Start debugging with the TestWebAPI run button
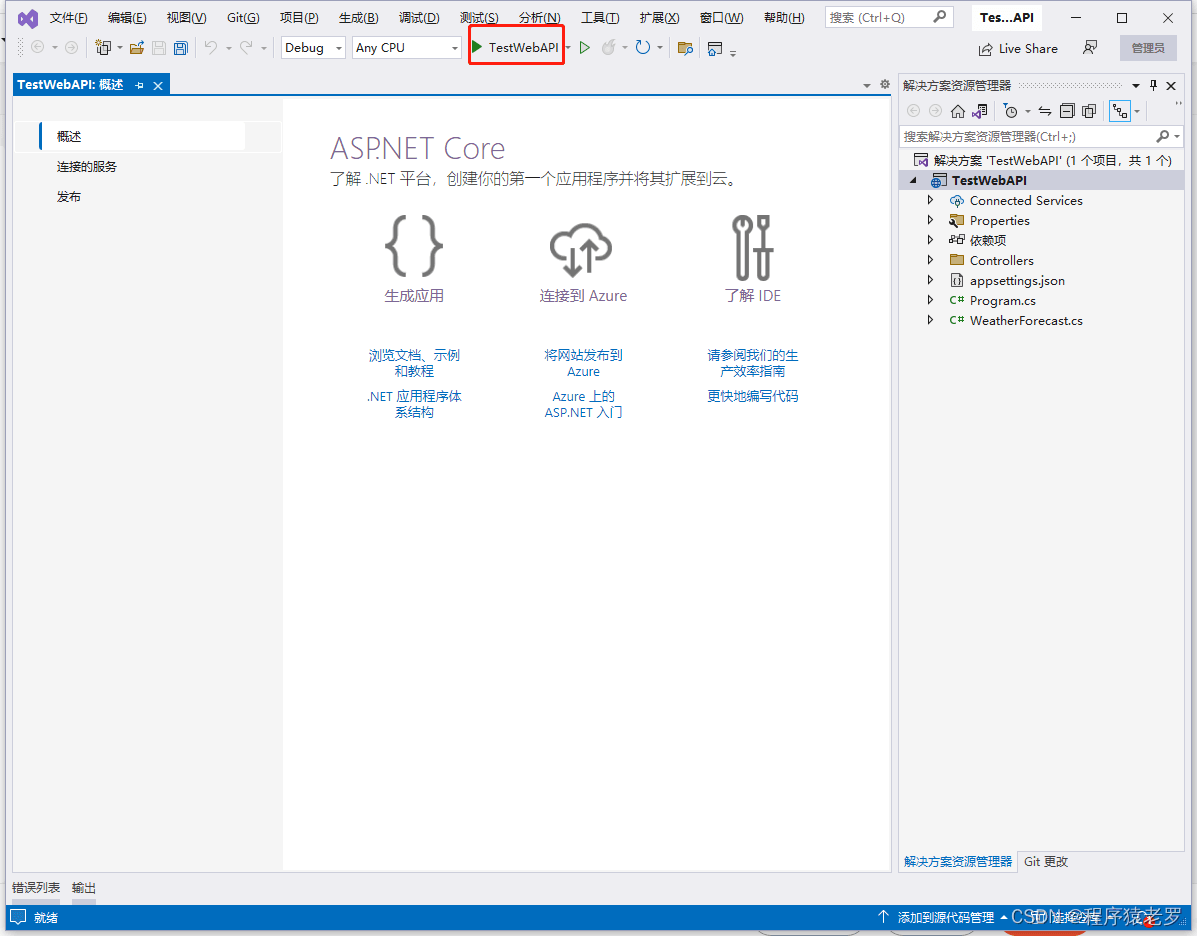The width and height of the screenshot is (1197, 936). [515, 47]
